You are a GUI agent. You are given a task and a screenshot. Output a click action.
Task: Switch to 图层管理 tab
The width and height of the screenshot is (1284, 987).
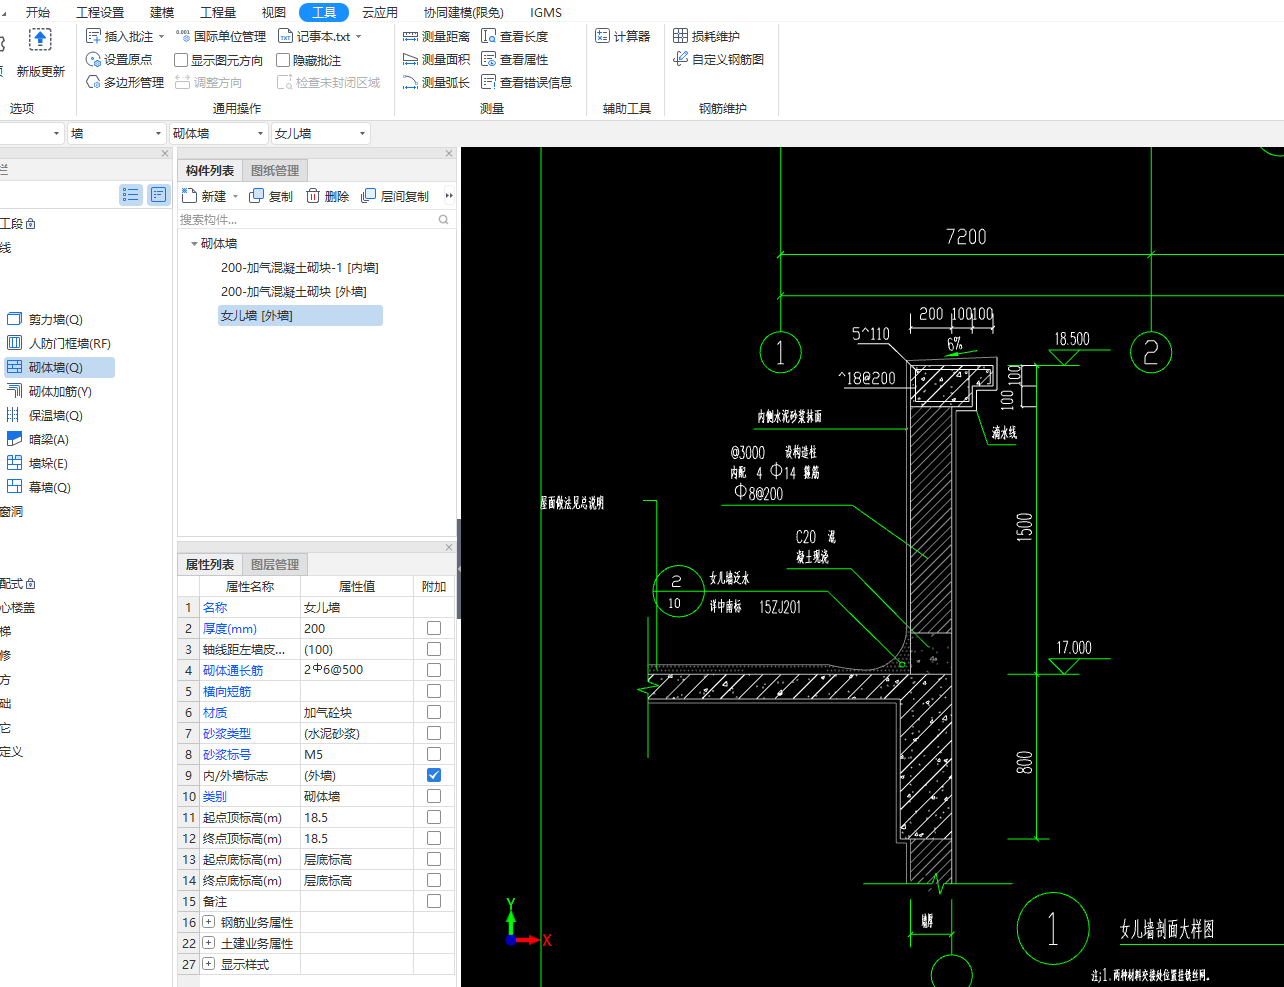tap(275, 565)
